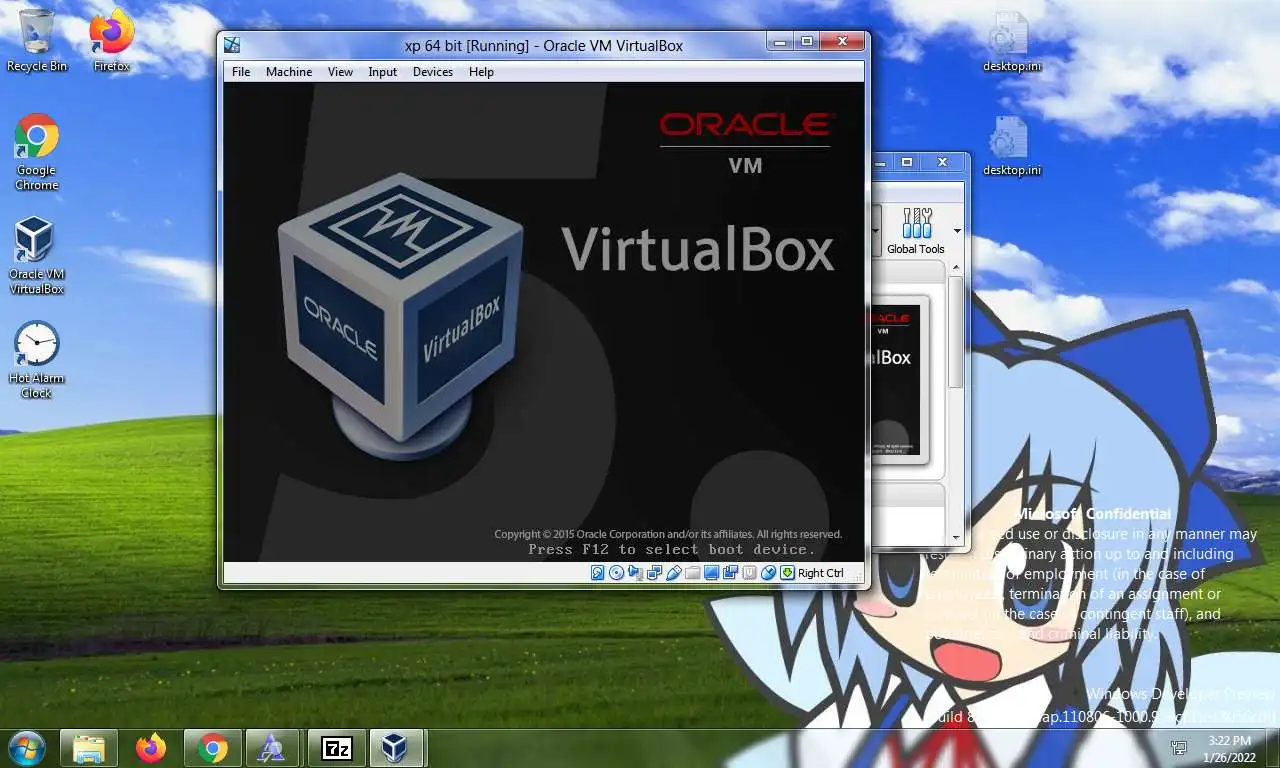
Task: Close the xp 64 bit VM window
Action: coord(843,41)
